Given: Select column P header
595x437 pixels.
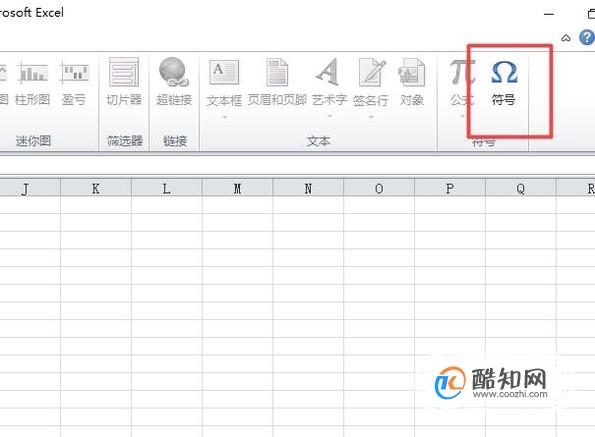Looking at the screenshot, I should click(x=450, y=188).
